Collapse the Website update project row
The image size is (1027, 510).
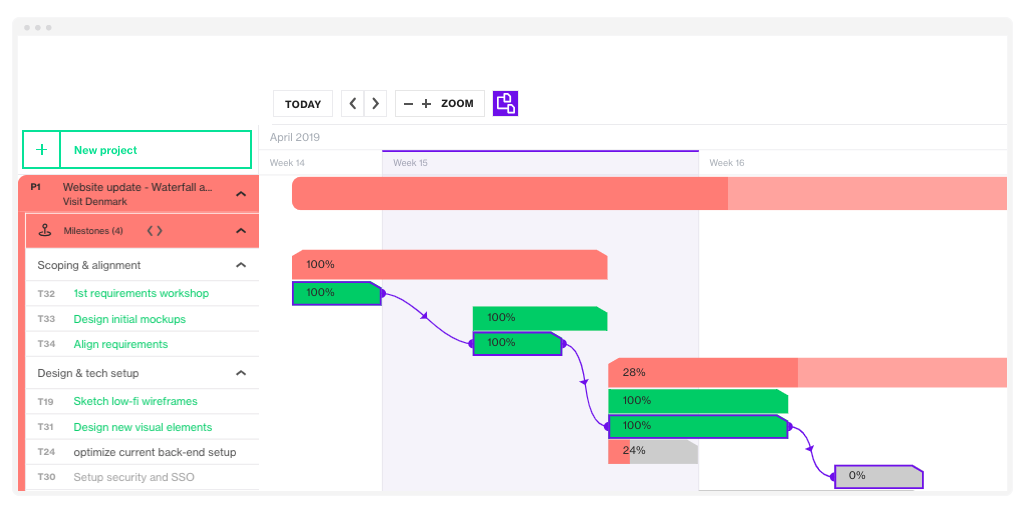[241, 194]
